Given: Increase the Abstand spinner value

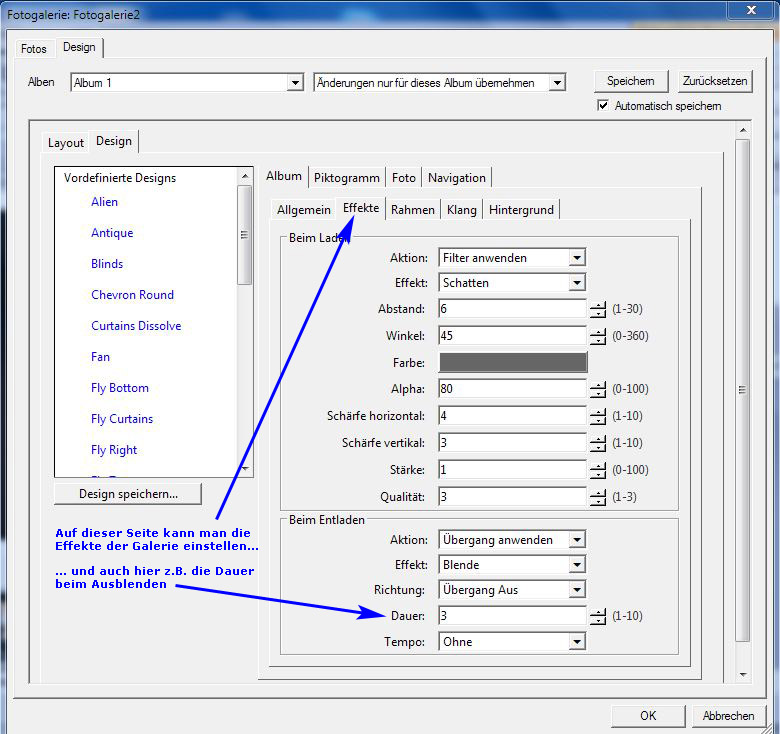Looking at the screenshot, I should click(x=598, y=305).
